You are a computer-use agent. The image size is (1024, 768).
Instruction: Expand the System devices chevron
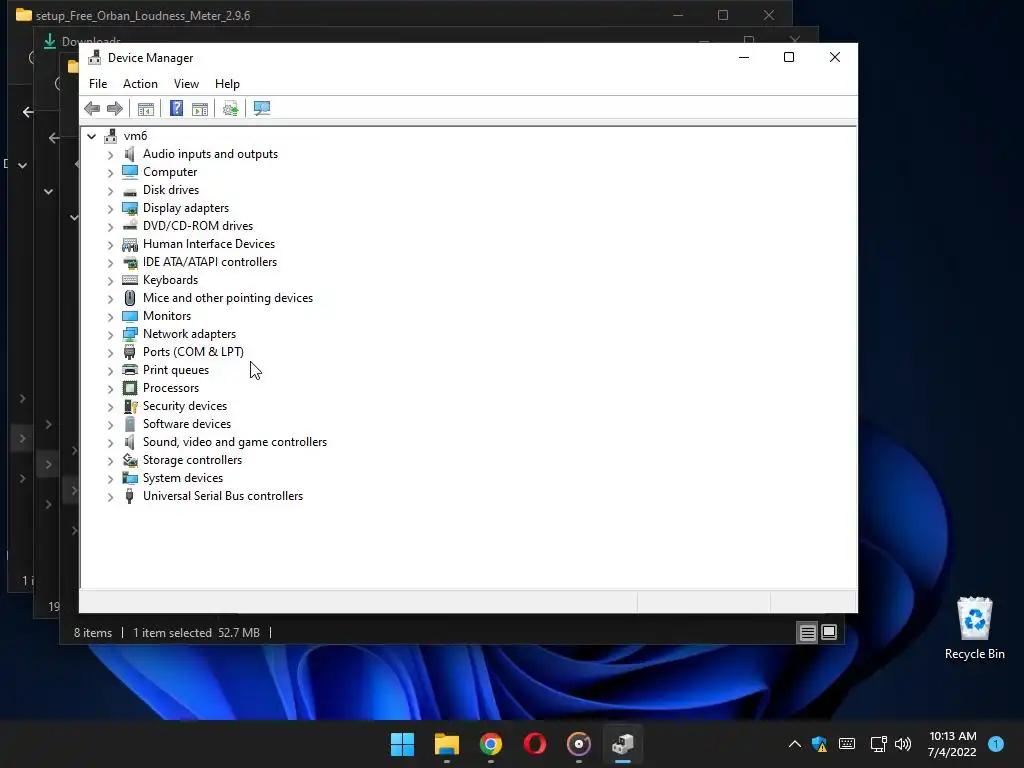110,479
